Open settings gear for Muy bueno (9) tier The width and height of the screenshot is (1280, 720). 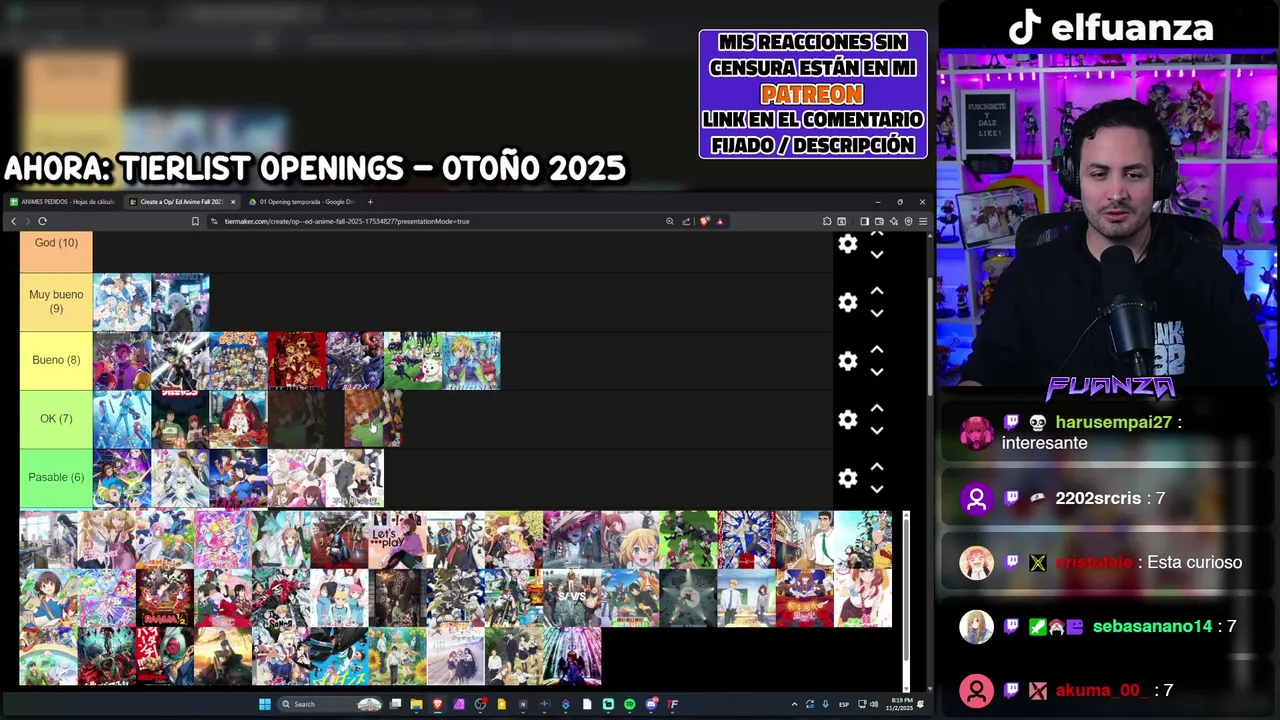pos(848,302)
